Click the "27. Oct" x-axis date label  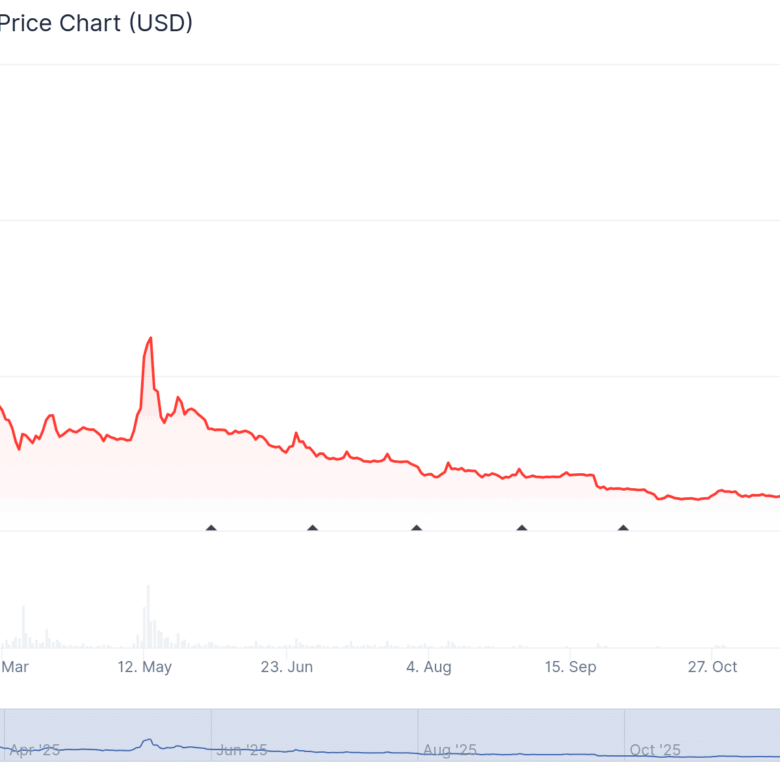coord(711,667)
